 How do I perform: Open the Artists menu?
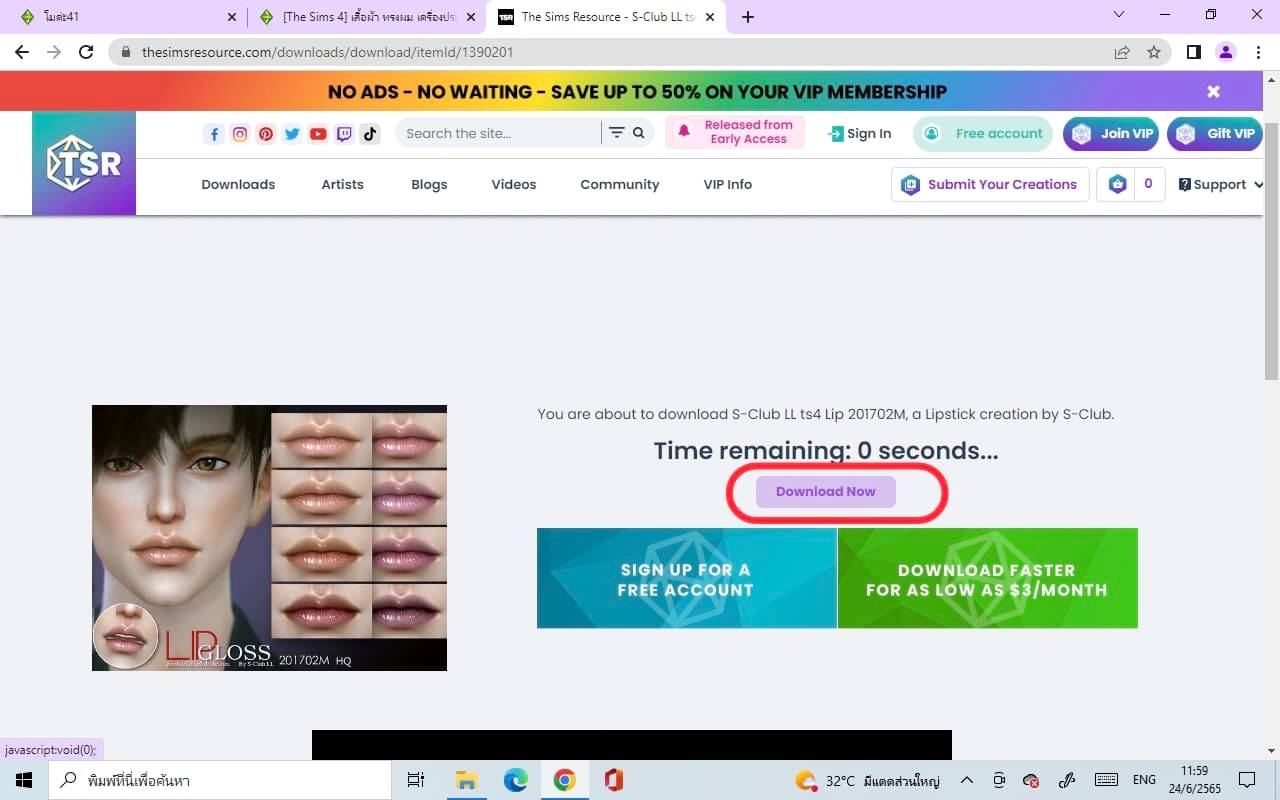(342, 184)
